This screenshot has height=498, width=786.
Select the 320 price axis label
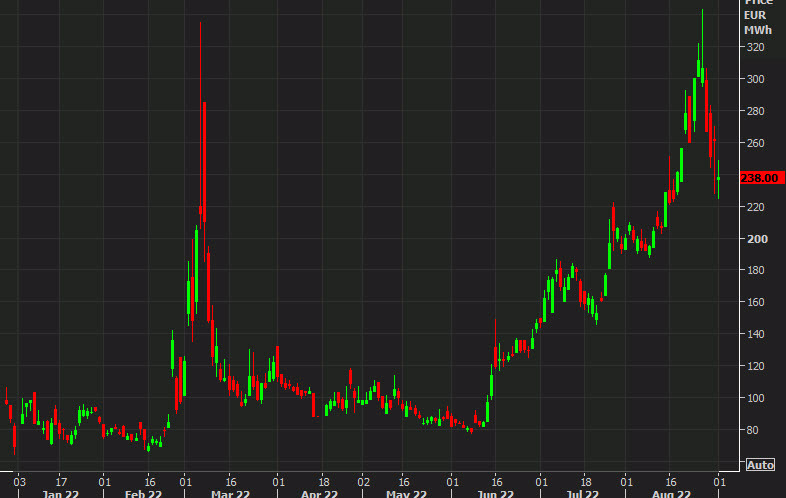pos(755,47)
